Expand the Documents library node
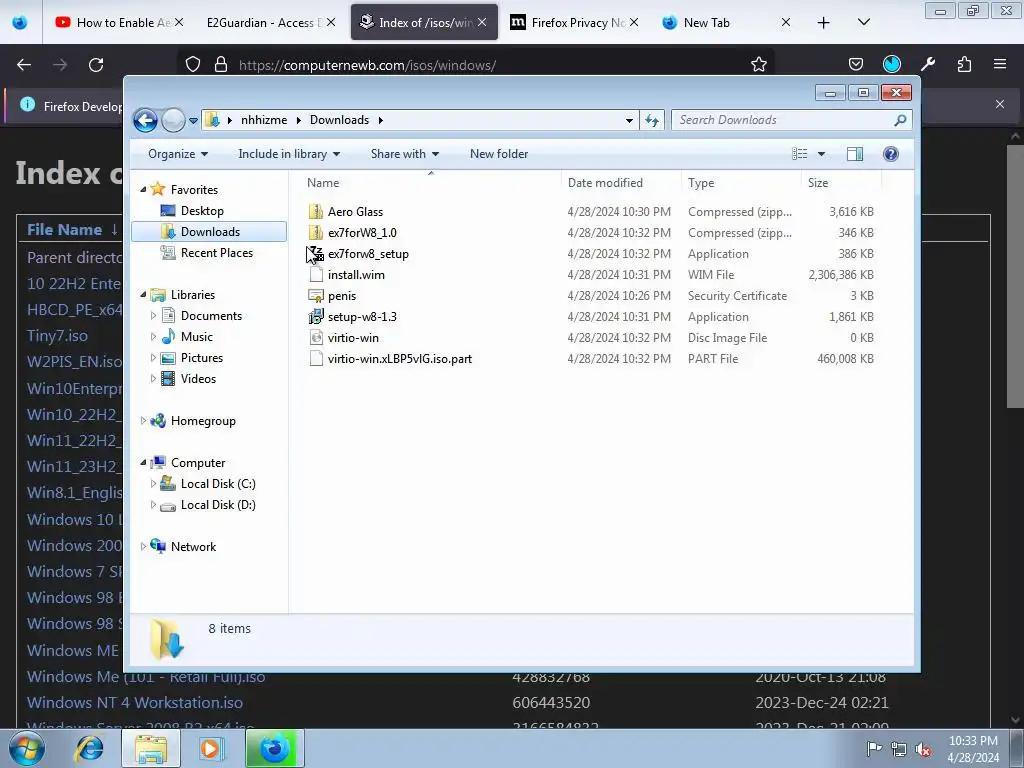 (x=153, y=315)
